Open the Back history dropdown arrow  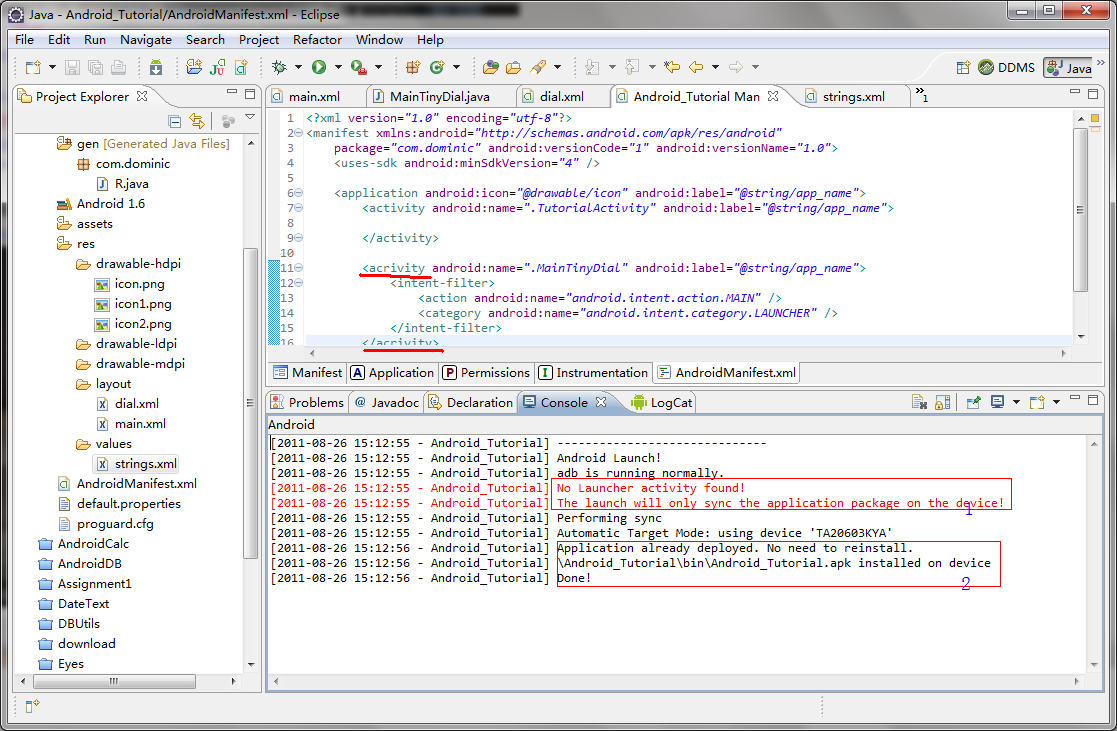[715, 67]
